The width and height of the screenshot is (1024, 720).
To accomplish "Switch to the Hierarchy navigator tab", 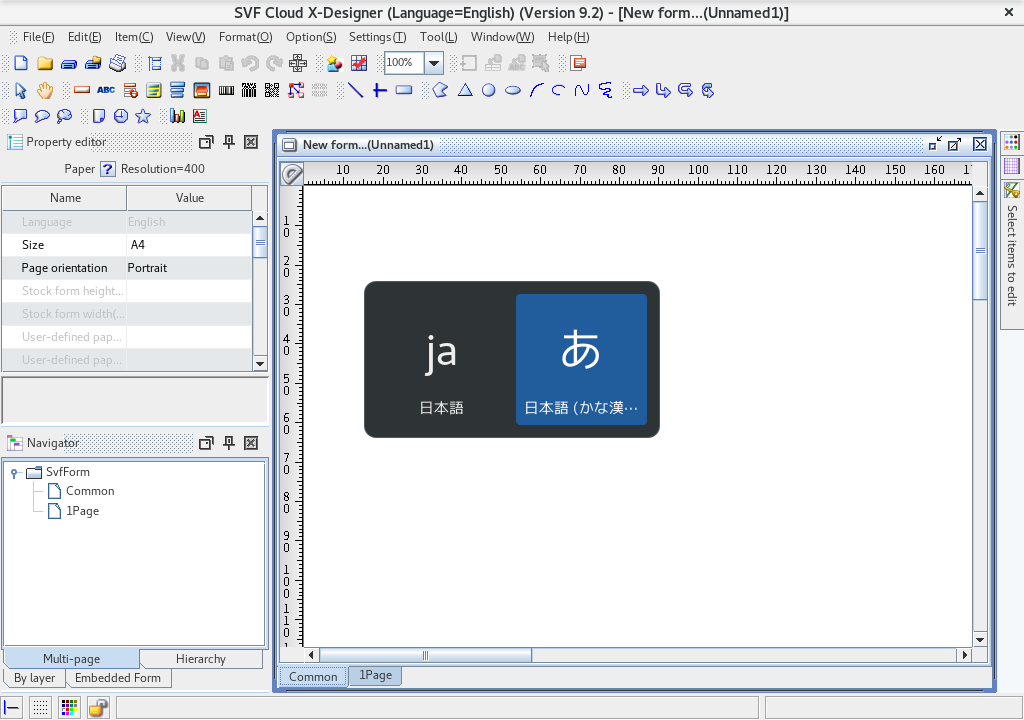I will [200, 659].
